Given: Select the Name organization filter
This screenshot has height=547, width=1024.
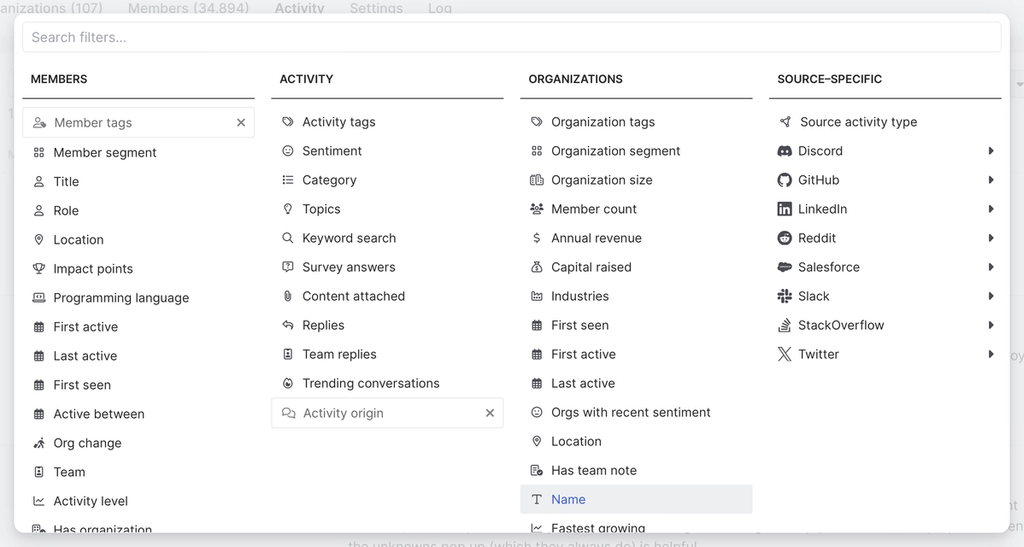Looking at the screenshot, I should click(x=568, y=499).
